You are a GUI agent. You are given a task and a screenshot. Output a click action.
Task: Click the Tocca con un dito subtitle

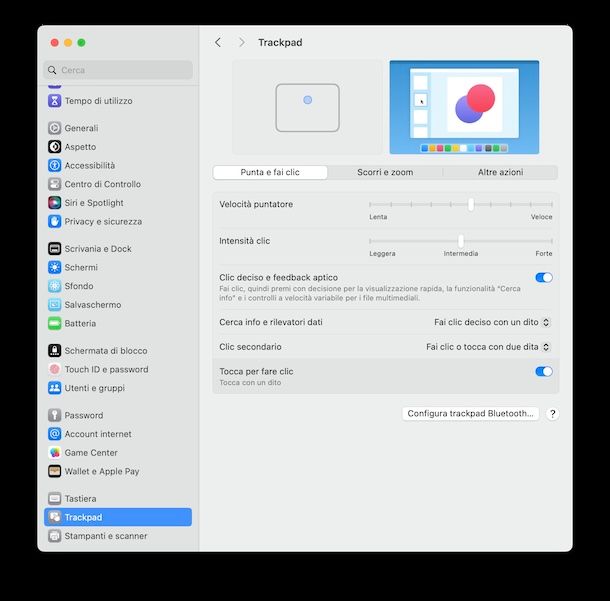pyautogui.click(x=250, y=382)
